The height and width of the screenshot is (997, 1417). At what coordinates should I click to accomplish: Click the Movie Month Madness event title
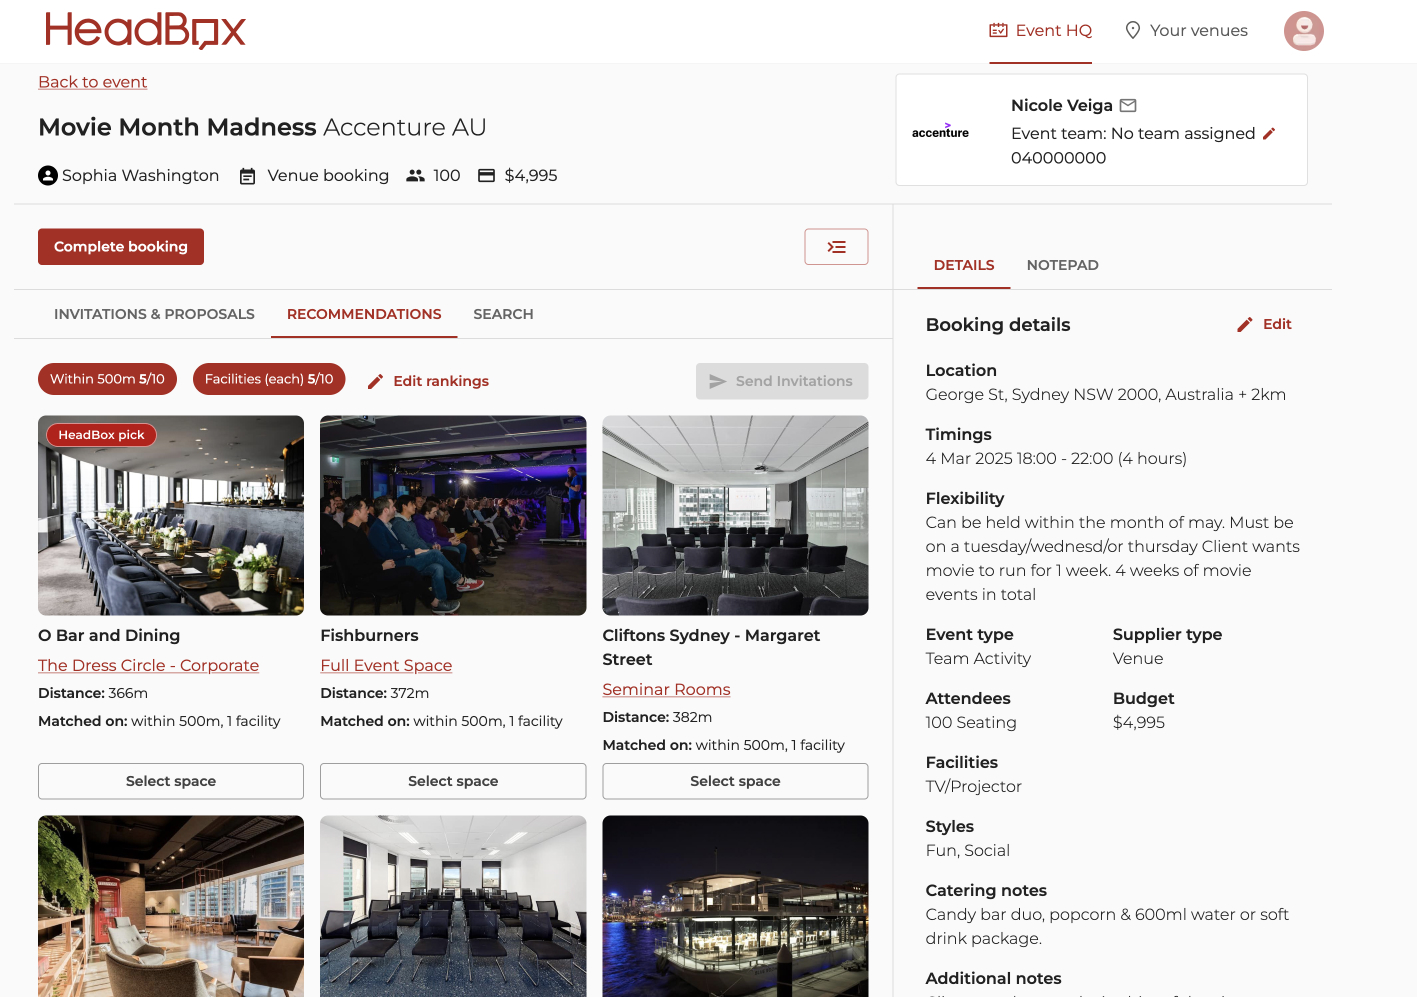click(x=177, y=127)
